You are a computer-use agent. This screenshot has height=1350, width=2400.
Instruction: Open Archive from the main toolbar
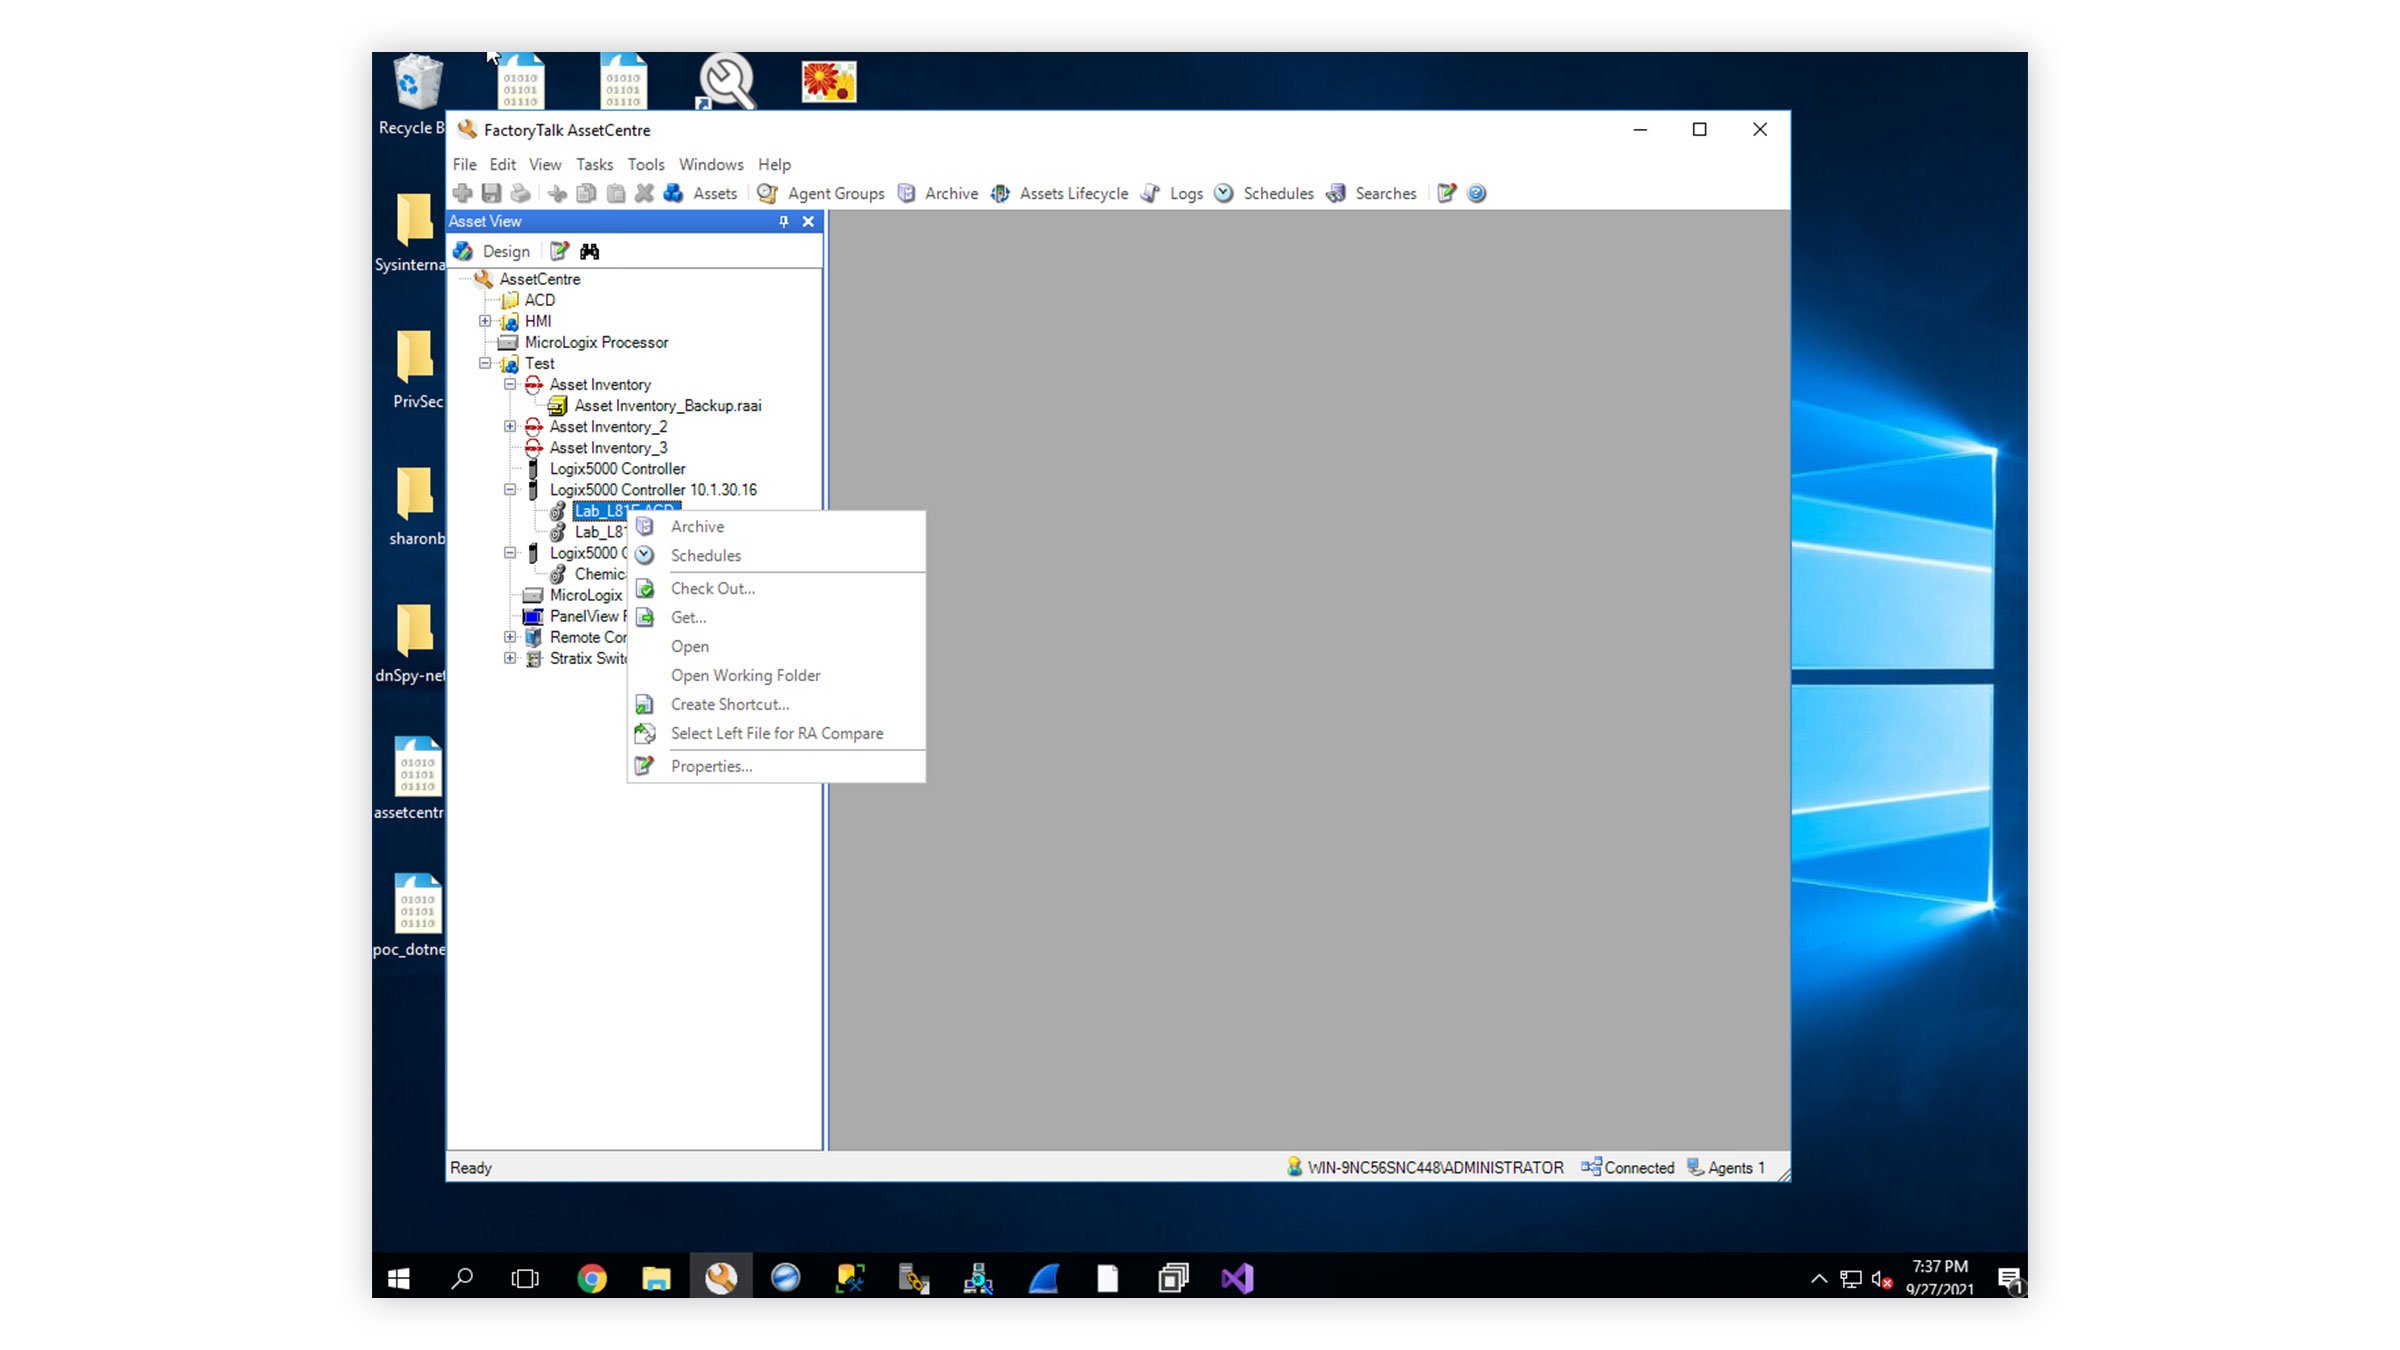click(x=938, y=193)
